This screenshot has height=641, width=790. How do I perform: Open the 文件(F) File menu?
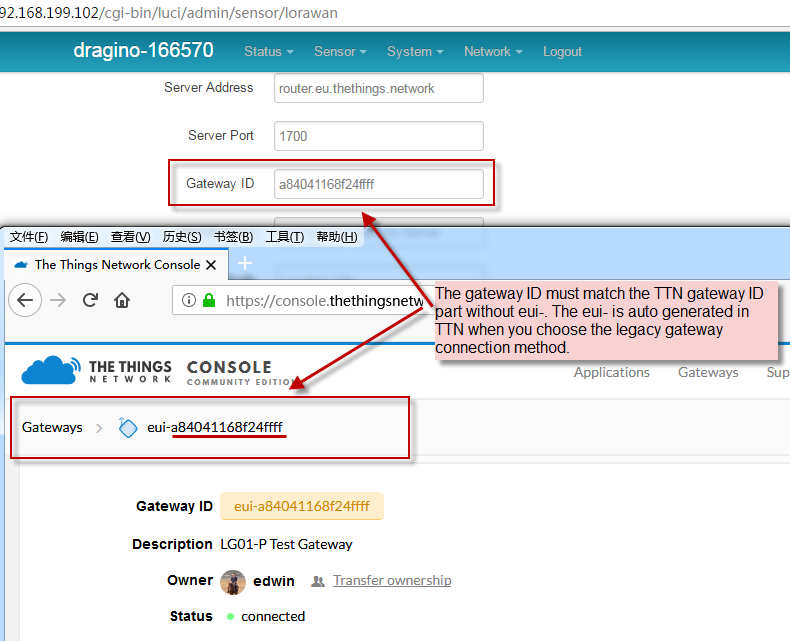(x=29, y=237)
